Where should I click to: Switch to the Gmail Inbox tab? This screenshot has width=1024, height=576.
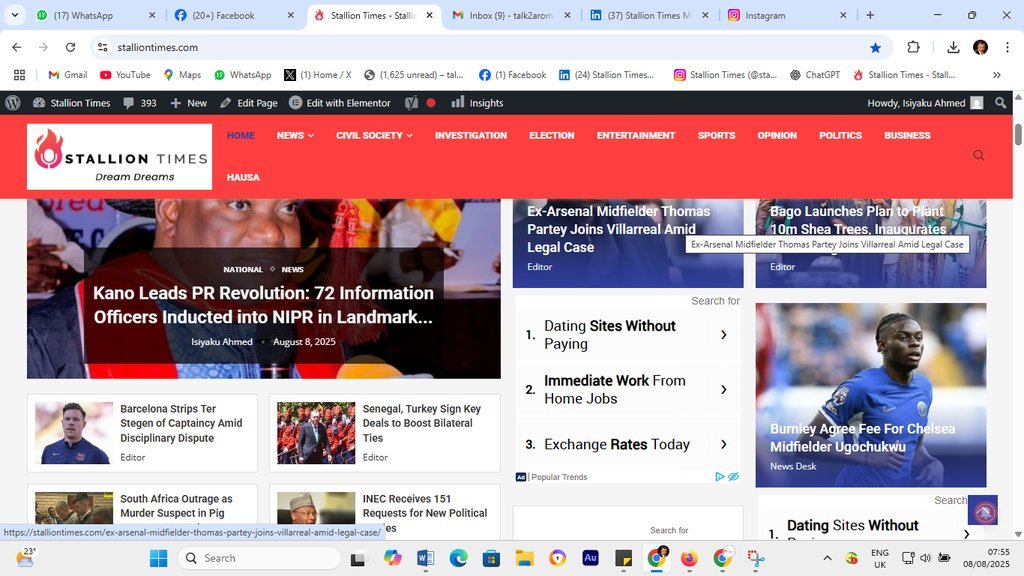coord(511,15)
